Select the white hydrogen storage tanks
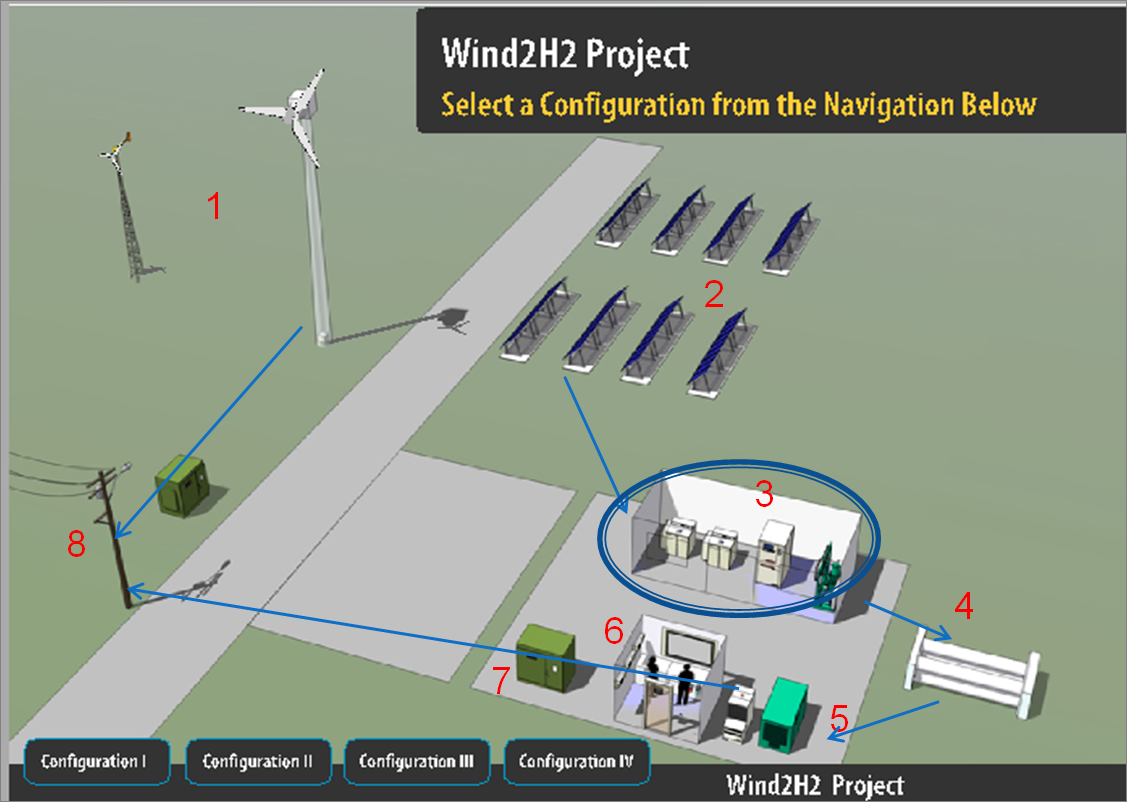Viewport: 1127px width, 802px height. click(973, 673)
